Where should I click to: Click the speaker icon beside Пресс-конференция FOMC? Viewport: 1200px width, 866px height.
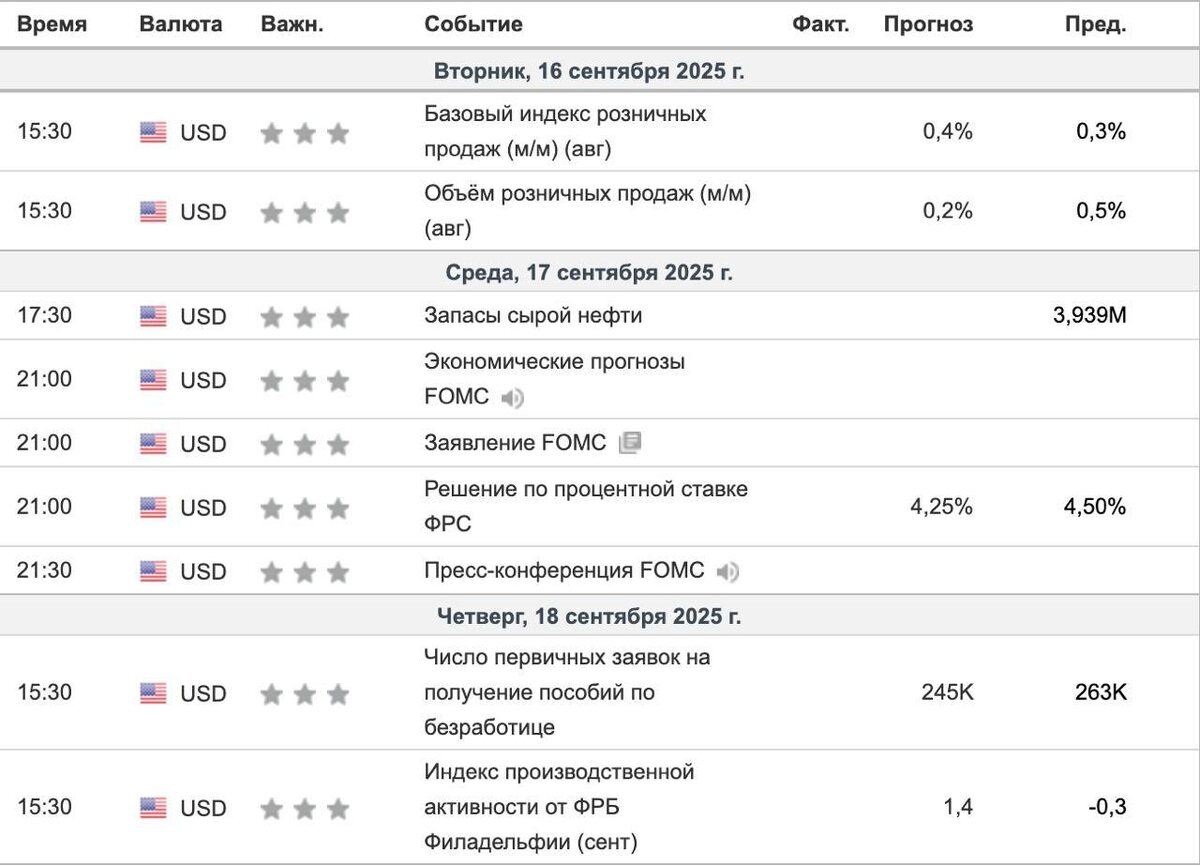(x=728, y=572)
